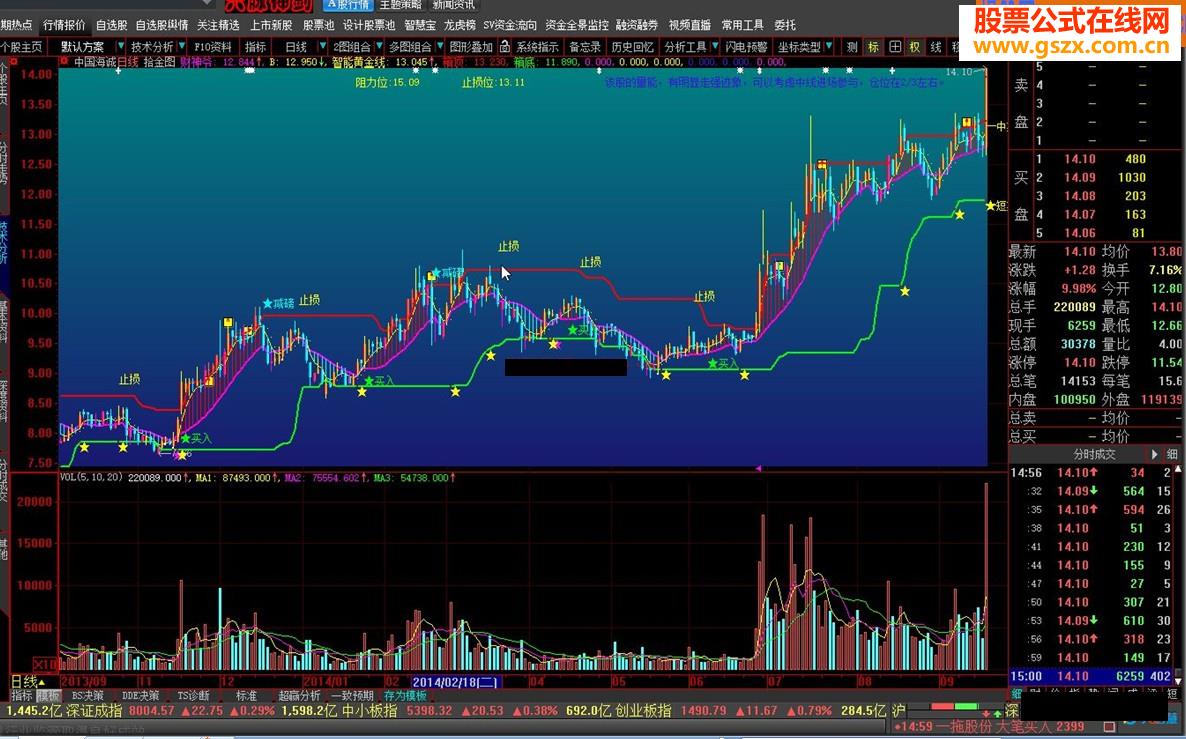The height and width of the screenshot is (739, 1186).
Task: Open dropdown arrow beside 多图组合
Action: 439,47
